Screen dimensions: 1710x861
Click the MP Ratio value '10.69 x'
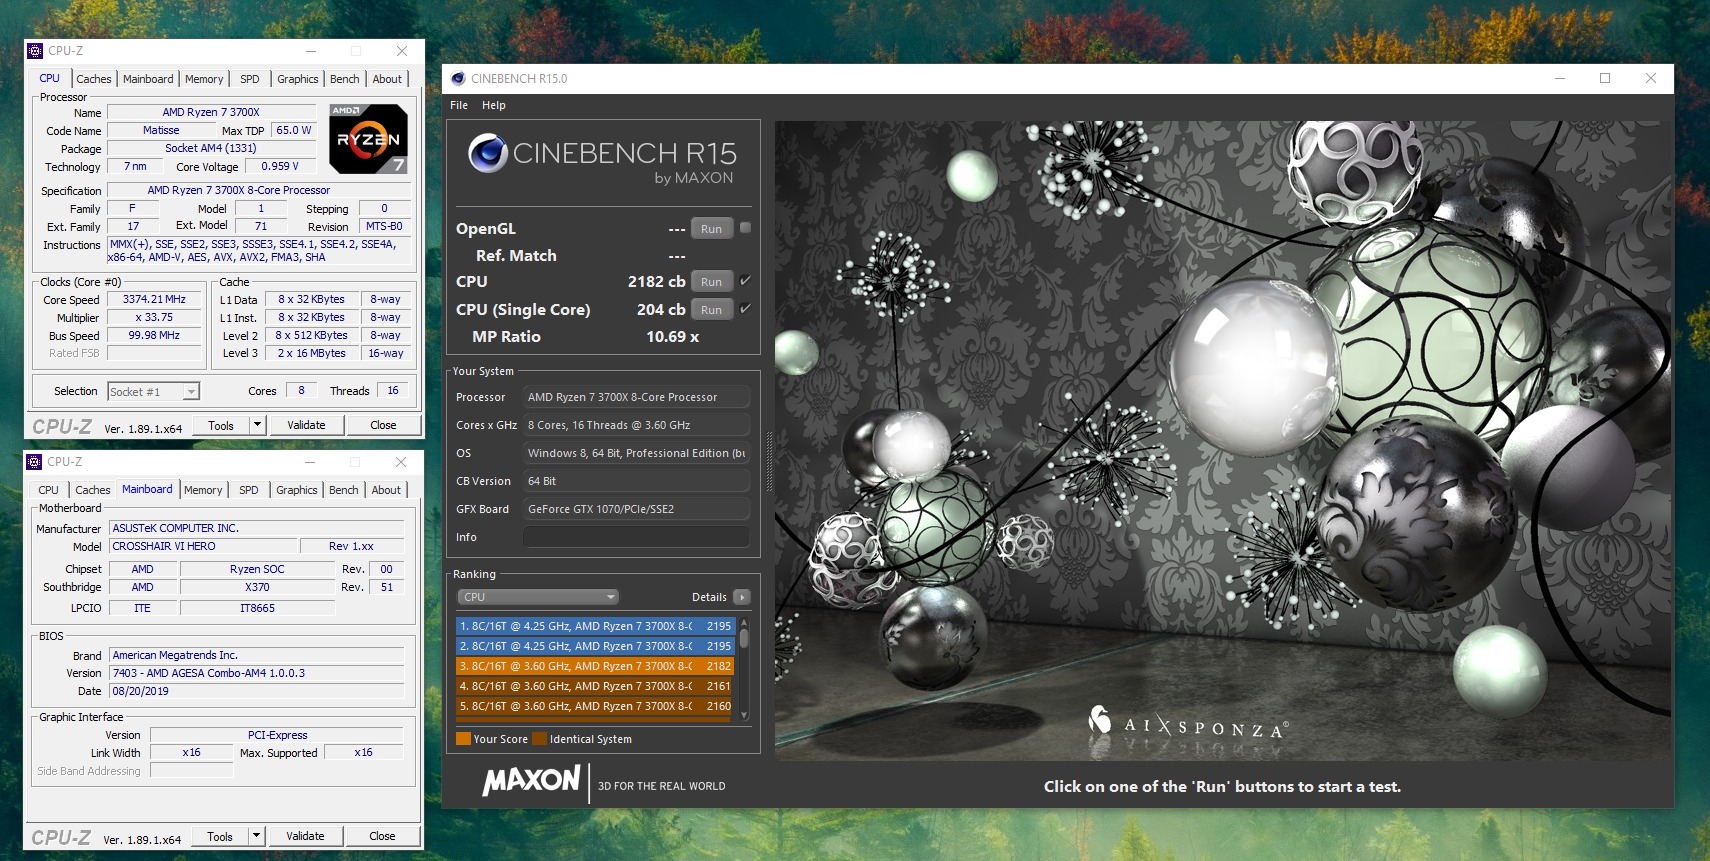click(x=673, y=337)
